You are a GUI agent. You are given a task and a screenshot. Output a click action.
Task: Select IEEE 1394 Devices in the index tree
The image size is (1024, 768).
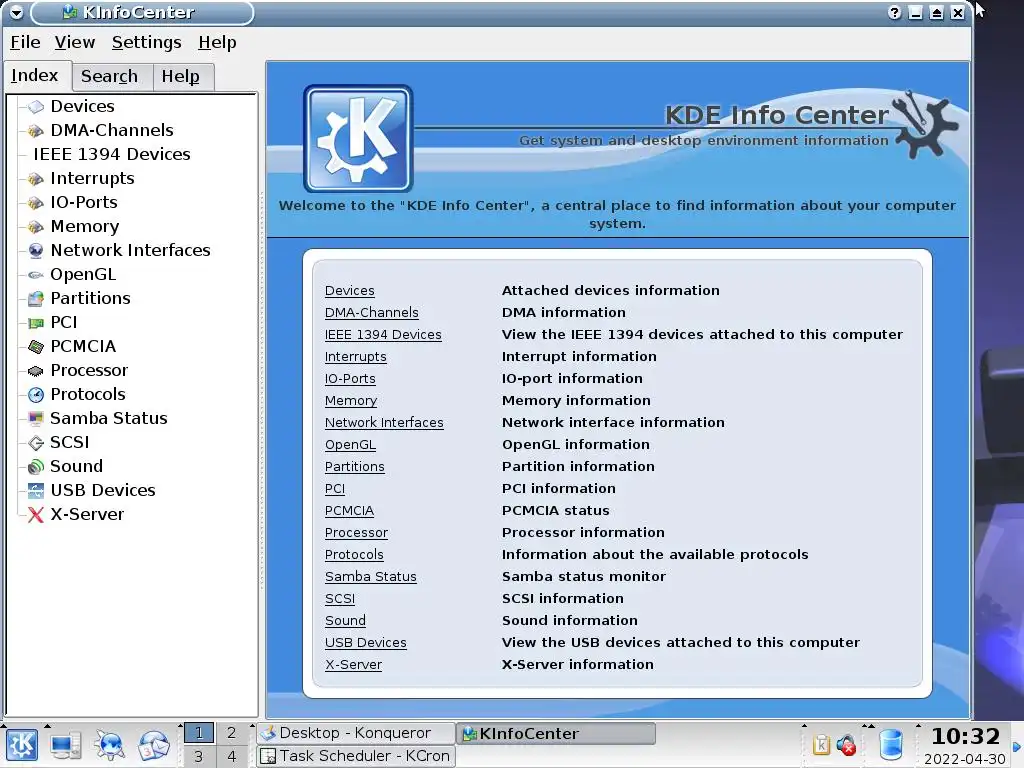pyautogui.click(x=112, y=155)
